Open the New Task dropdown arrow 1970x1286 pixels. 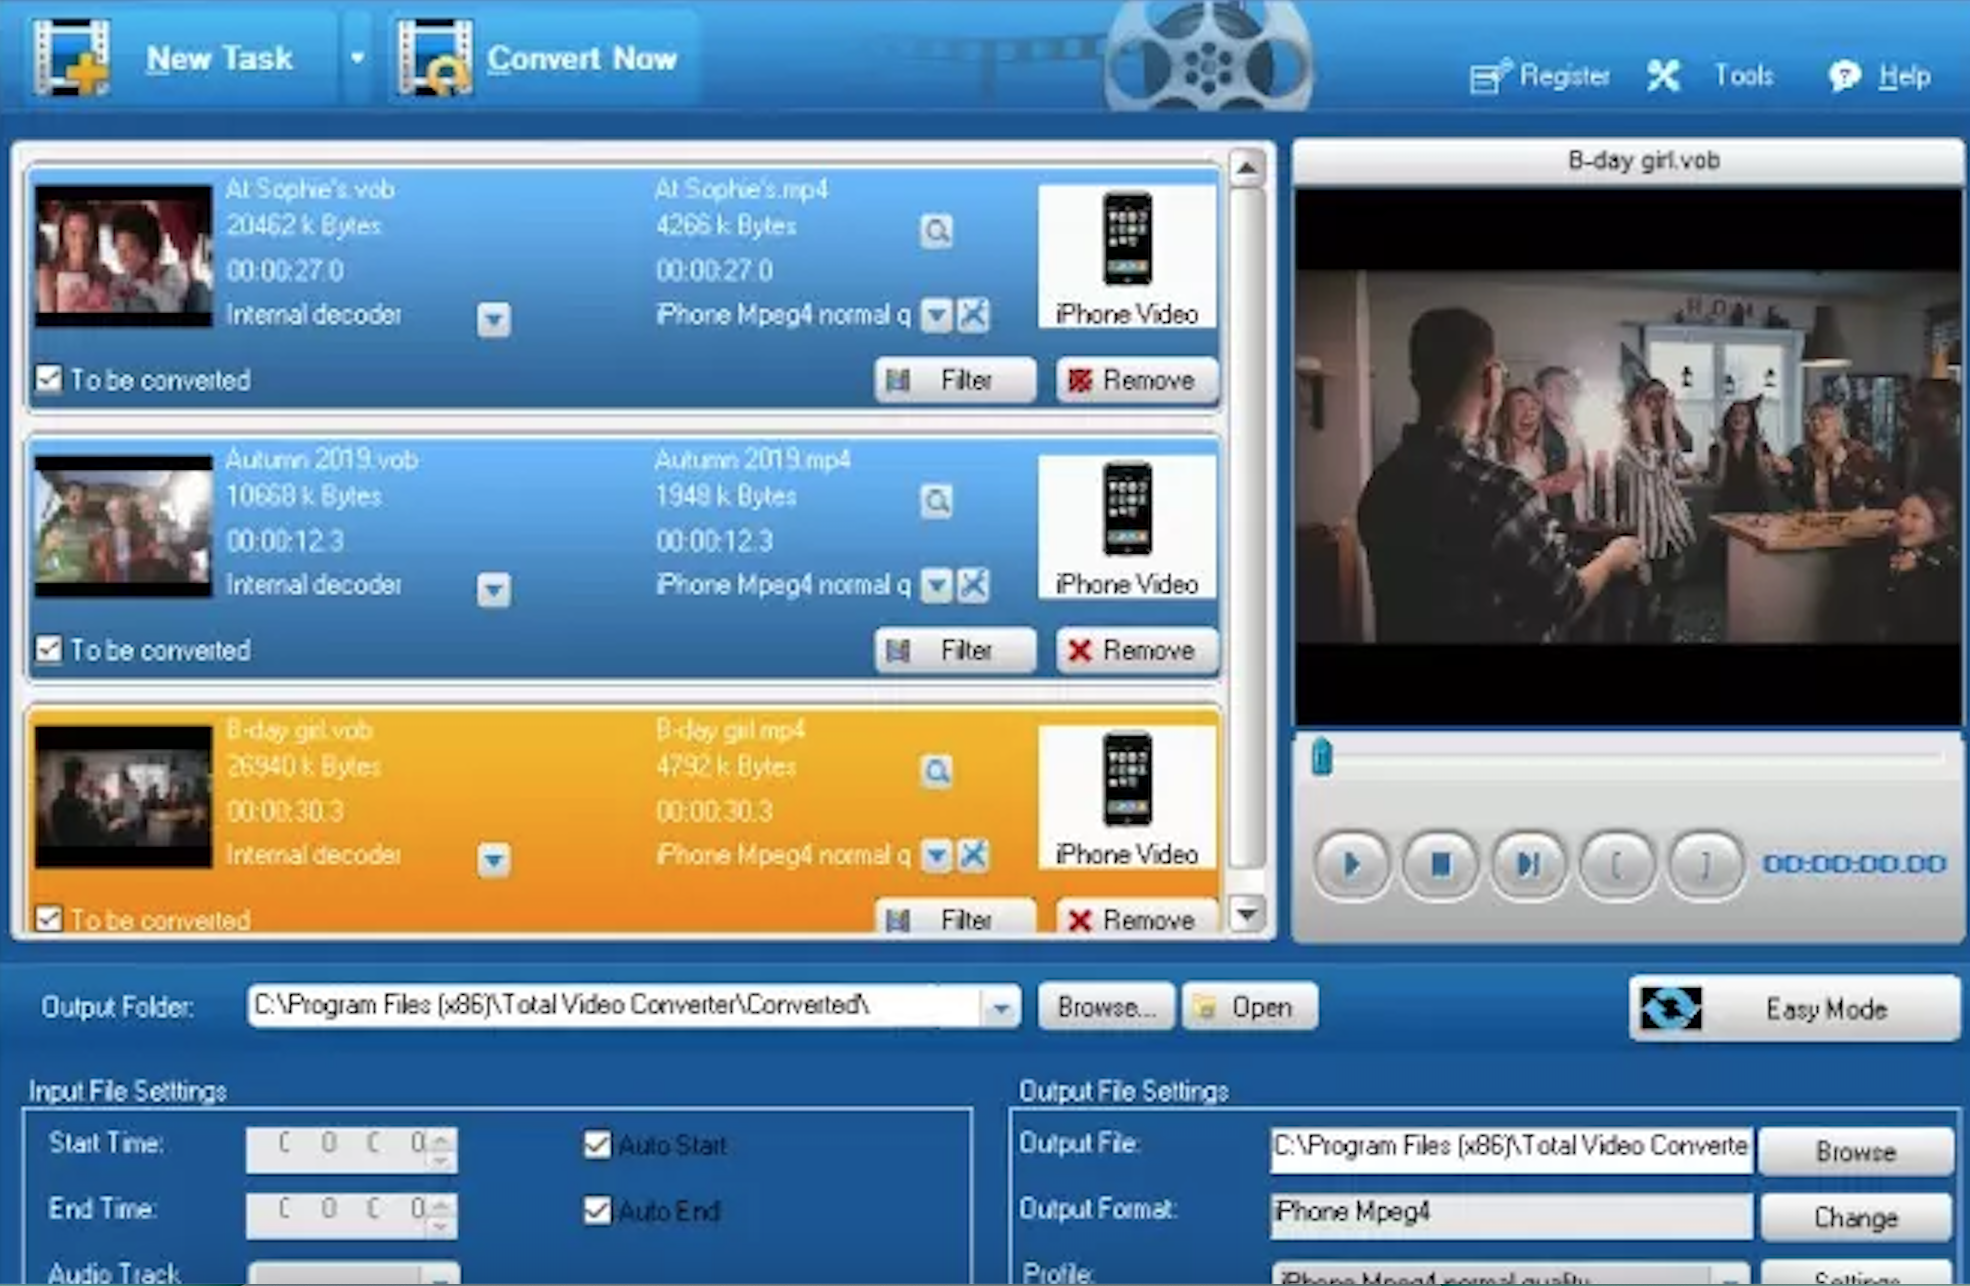click(x=357, y=58)
